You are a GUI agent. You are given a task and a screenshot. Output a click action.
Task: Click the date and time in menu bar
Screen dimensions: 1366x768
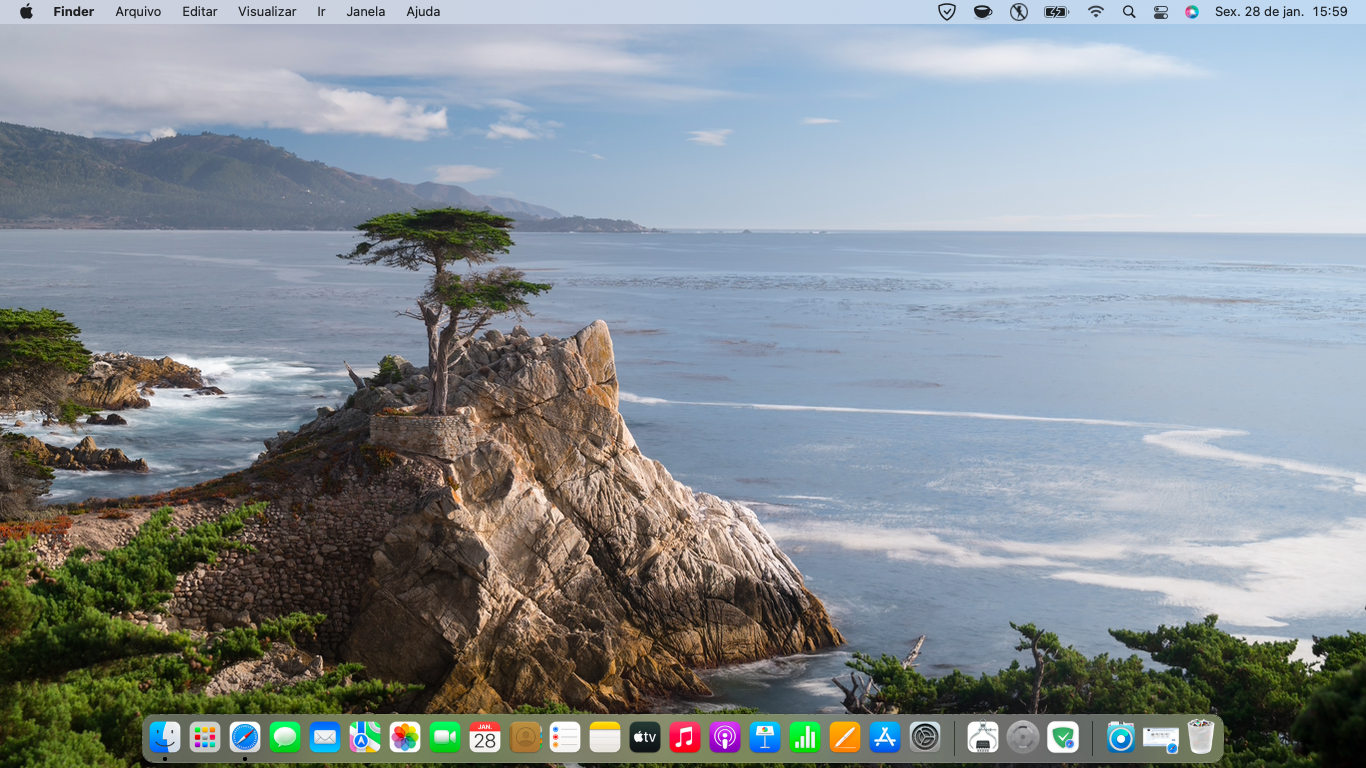1281,12
